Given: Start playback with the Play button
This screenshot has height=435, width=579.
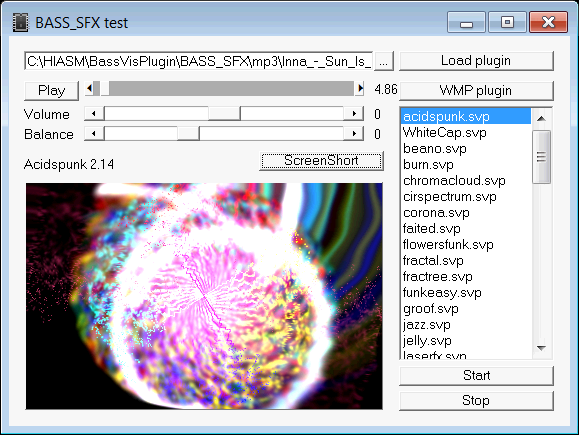Looking at the screenshot, I should [51, 91].
